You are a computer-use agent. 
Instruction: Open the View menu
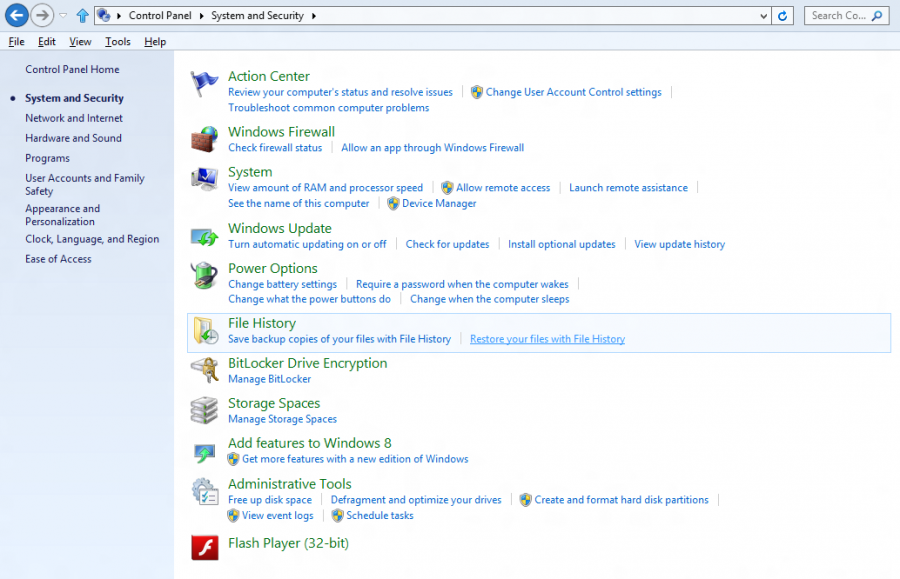coord(79,41)
